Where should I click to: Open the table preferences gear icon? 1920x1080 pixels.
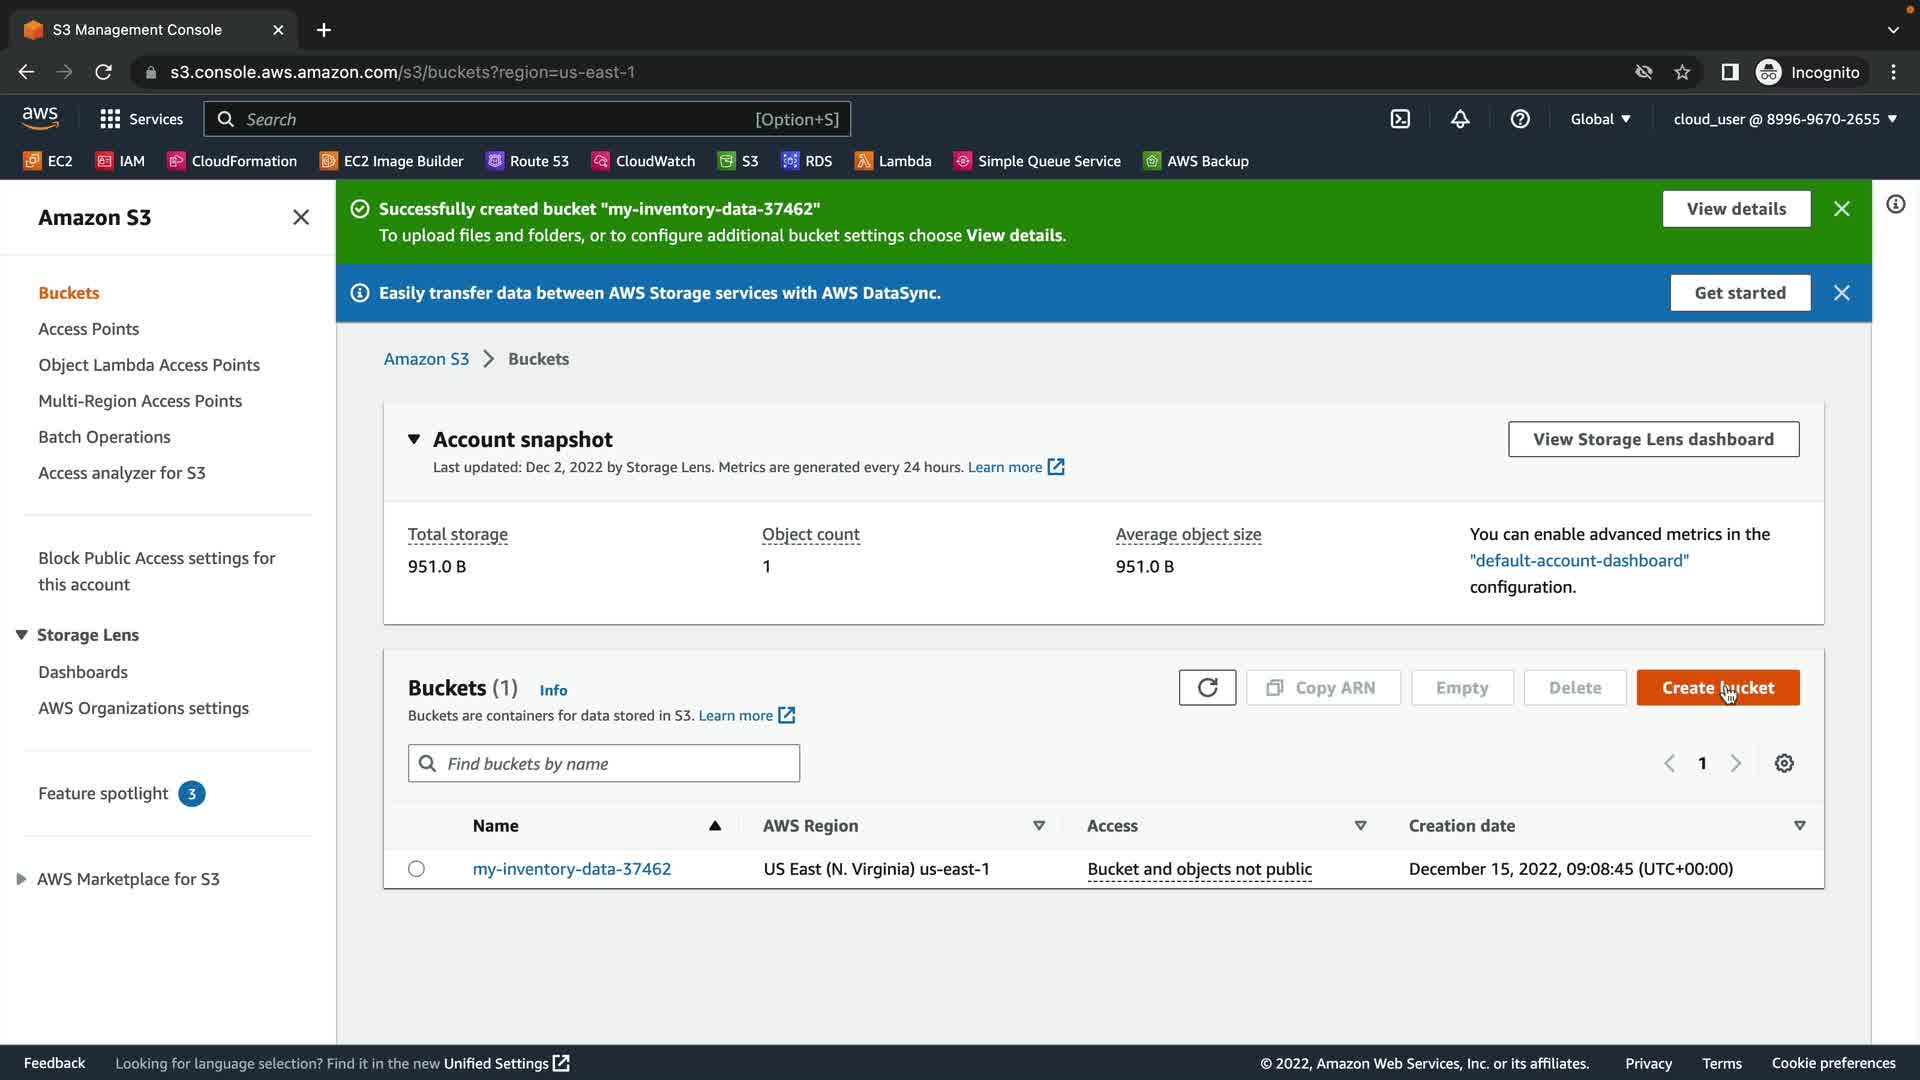click(x=1784, y=764)
